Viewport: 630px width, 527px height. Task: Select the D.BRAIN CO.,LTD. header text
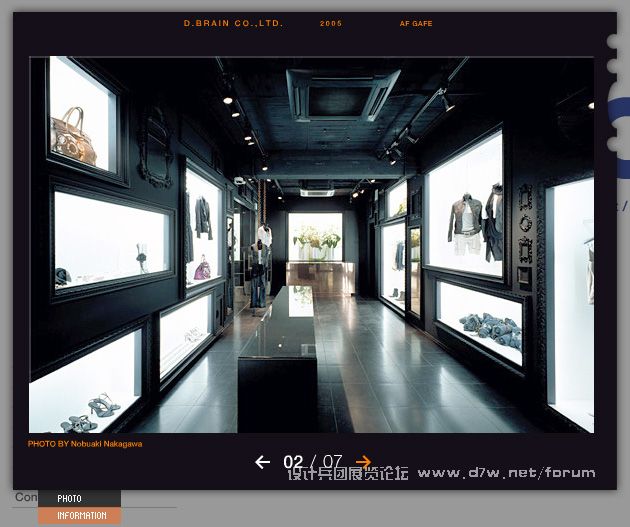(x=233, y=23)
